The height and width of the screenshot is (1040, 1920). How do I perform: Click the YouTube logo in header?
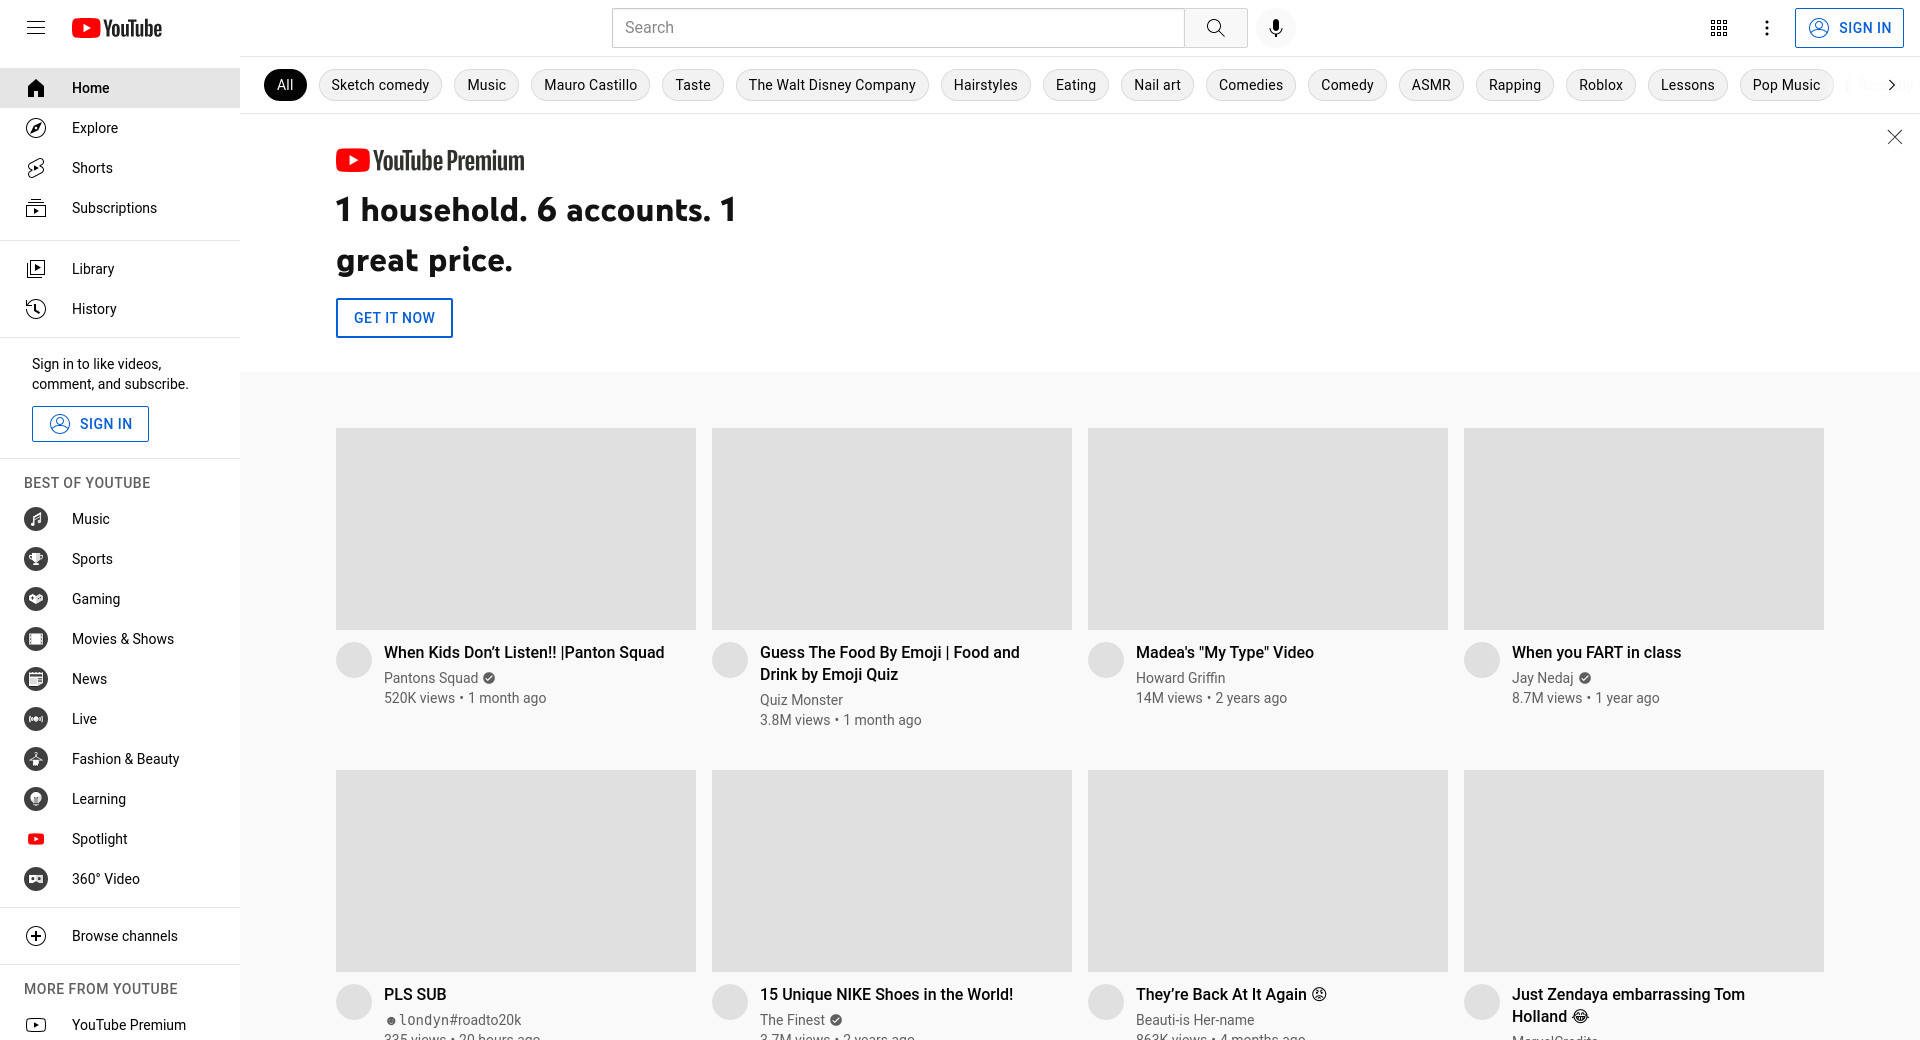click(117, 28)
